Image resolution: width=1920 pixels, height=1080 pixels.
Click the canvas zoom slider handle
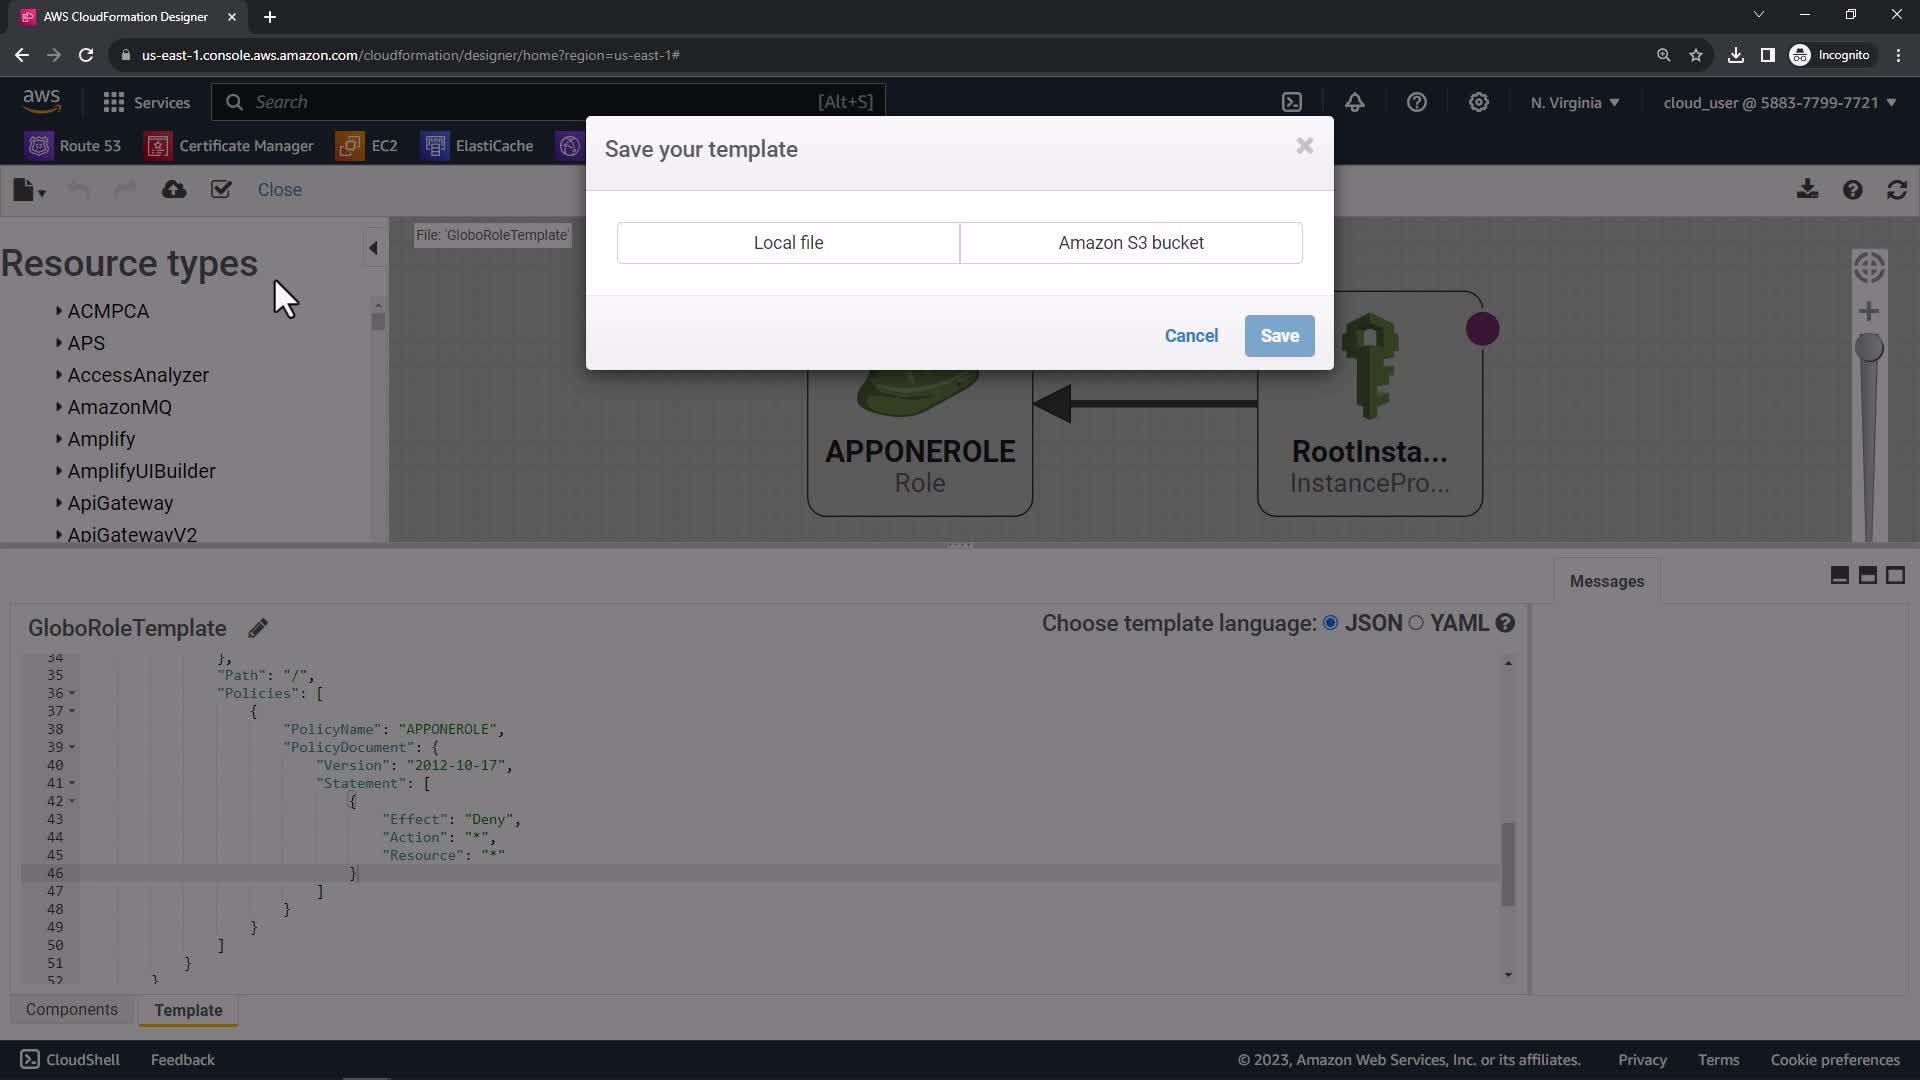point(1868,348)
